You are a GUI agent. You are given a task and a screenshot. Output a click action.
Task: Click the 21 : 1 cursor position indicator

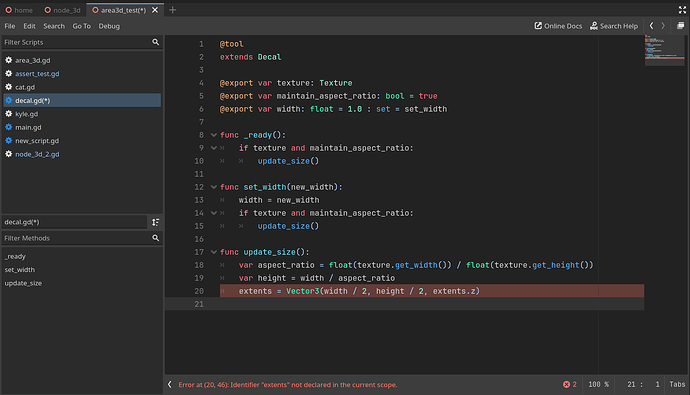point(643,384)
